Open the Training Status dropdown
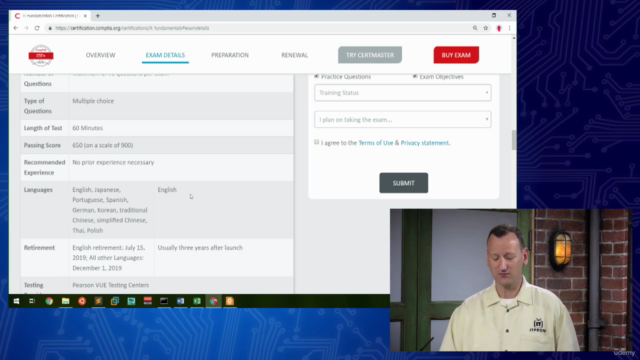 point(402,93)
